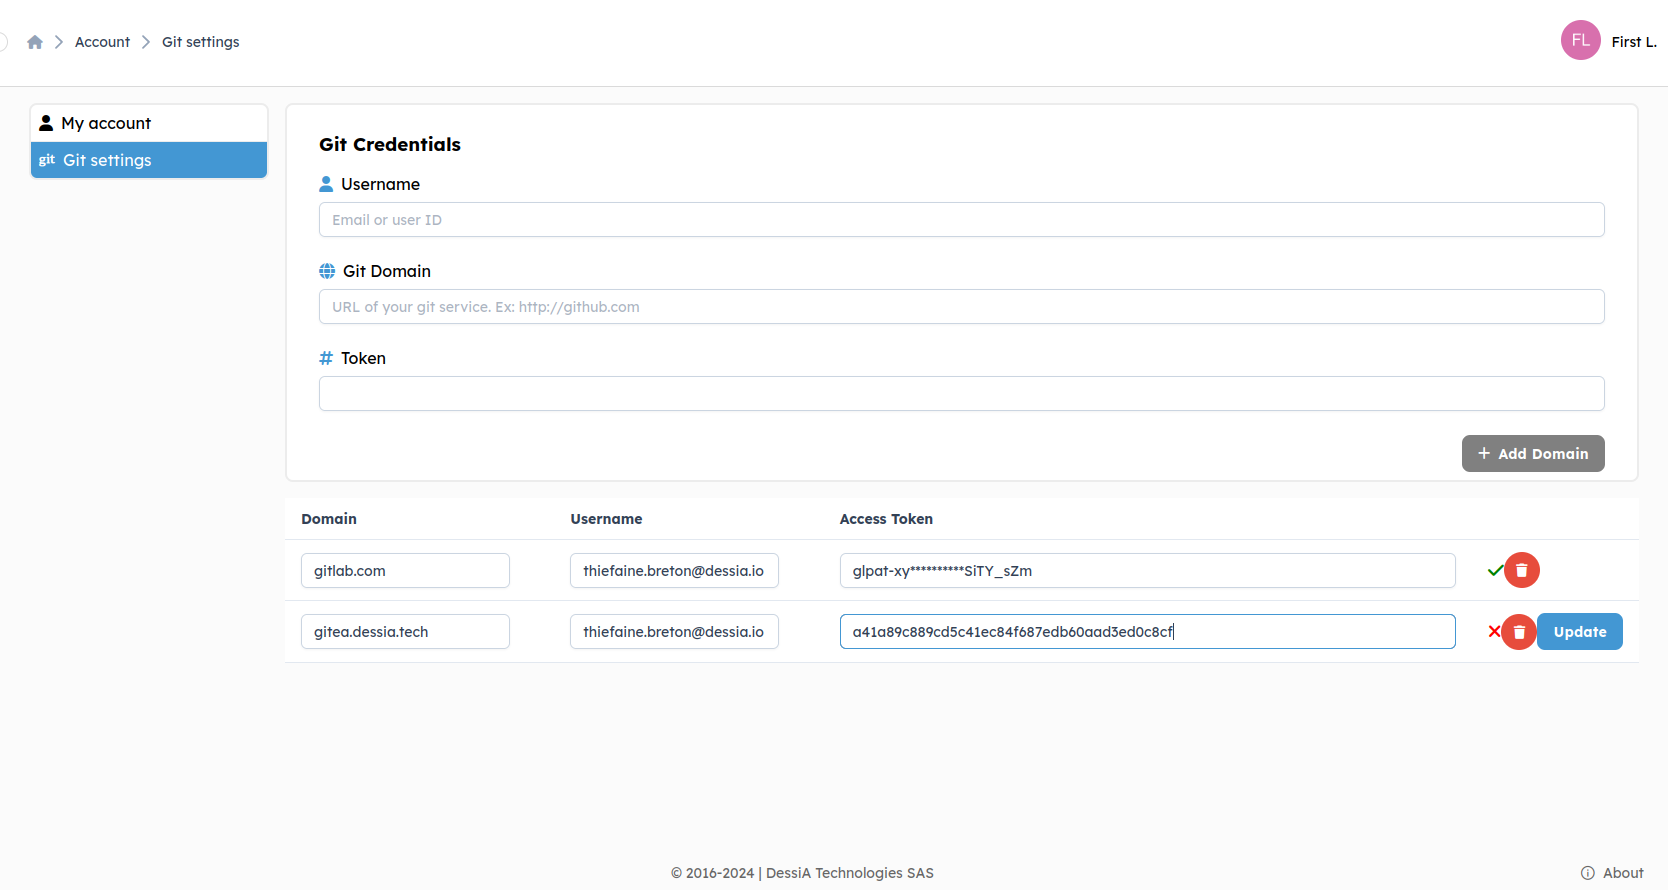The height and width of the screenshot is (890, 1668).
Task: Select Git settings in the sidebar
Action: (107, 160)
